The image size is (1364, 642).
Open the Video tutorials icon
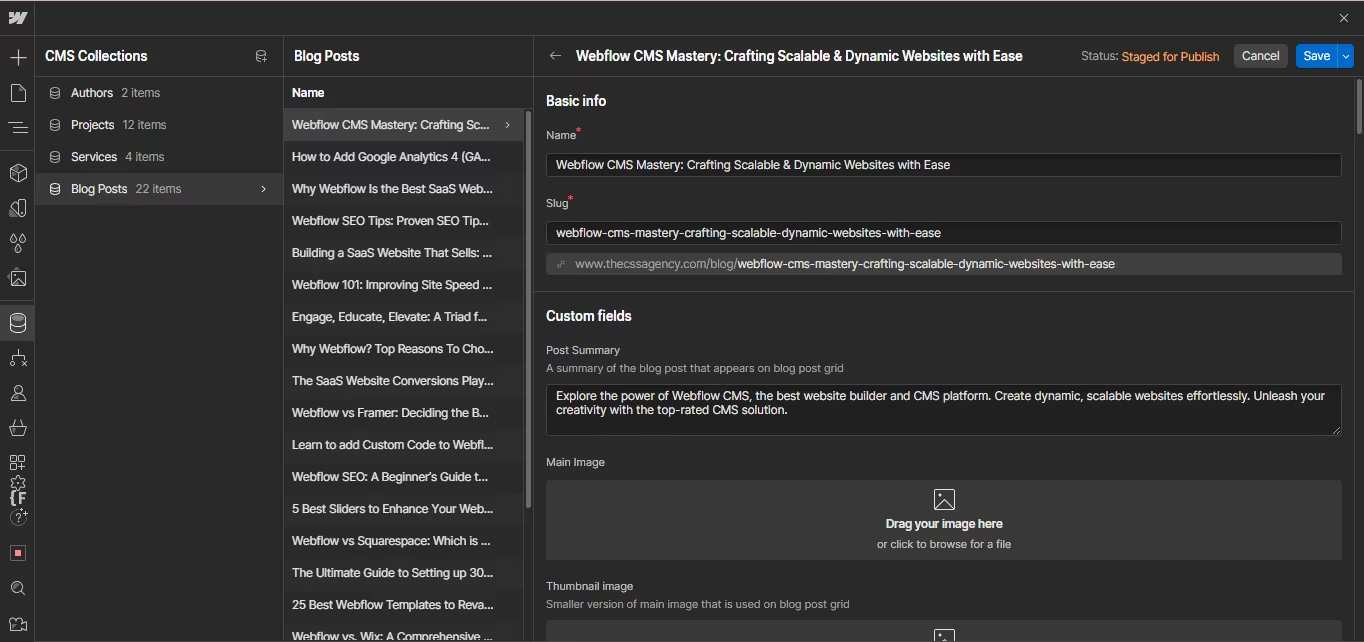18,623
